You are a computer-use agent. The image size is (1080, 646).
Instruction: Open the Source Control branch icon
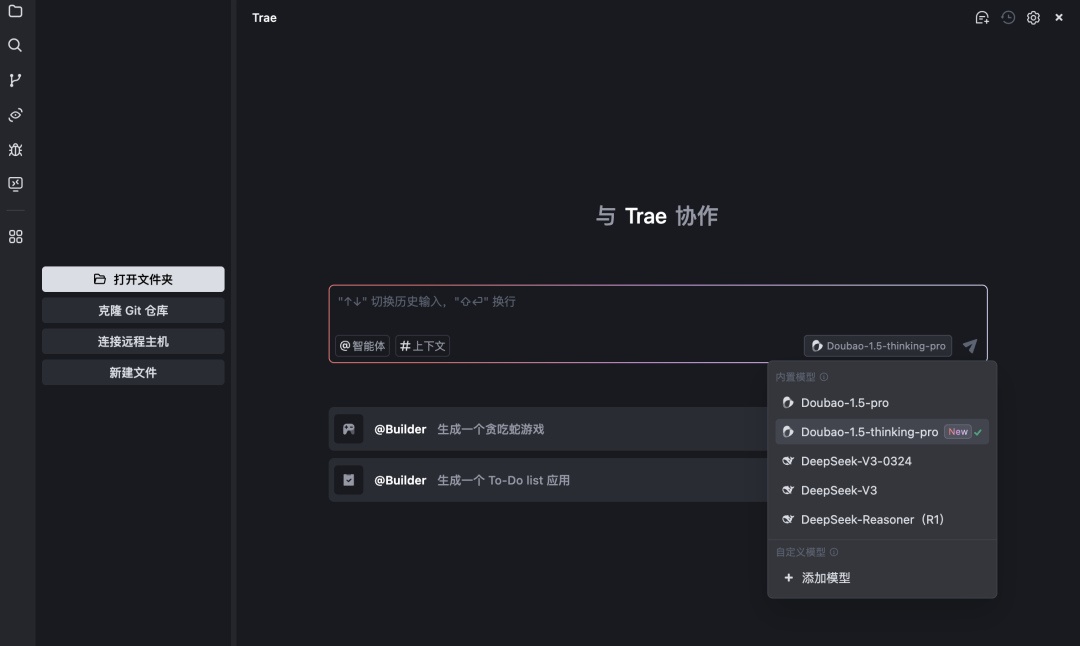coord(15,80)
